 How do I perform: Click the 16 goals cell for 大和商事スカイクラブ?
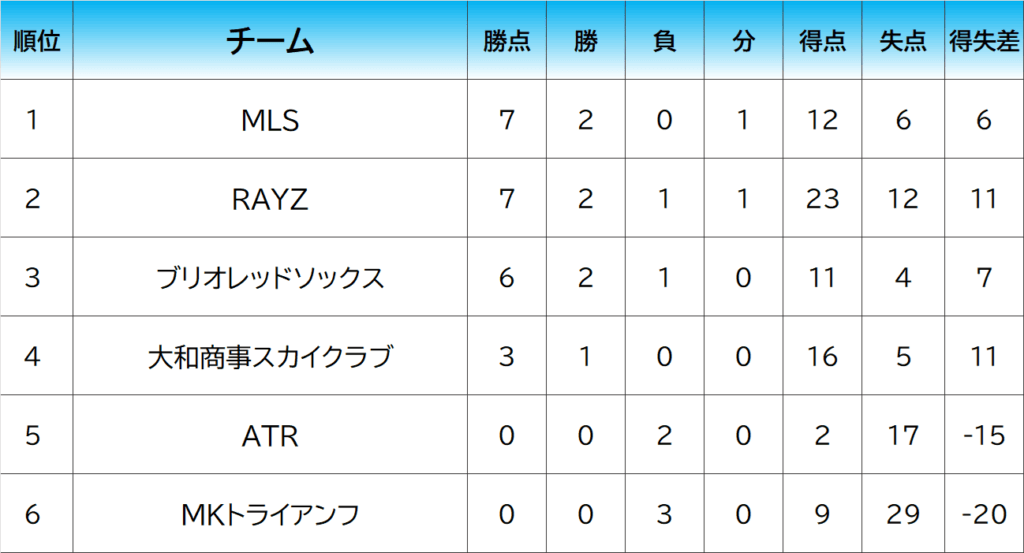[822, 356]
